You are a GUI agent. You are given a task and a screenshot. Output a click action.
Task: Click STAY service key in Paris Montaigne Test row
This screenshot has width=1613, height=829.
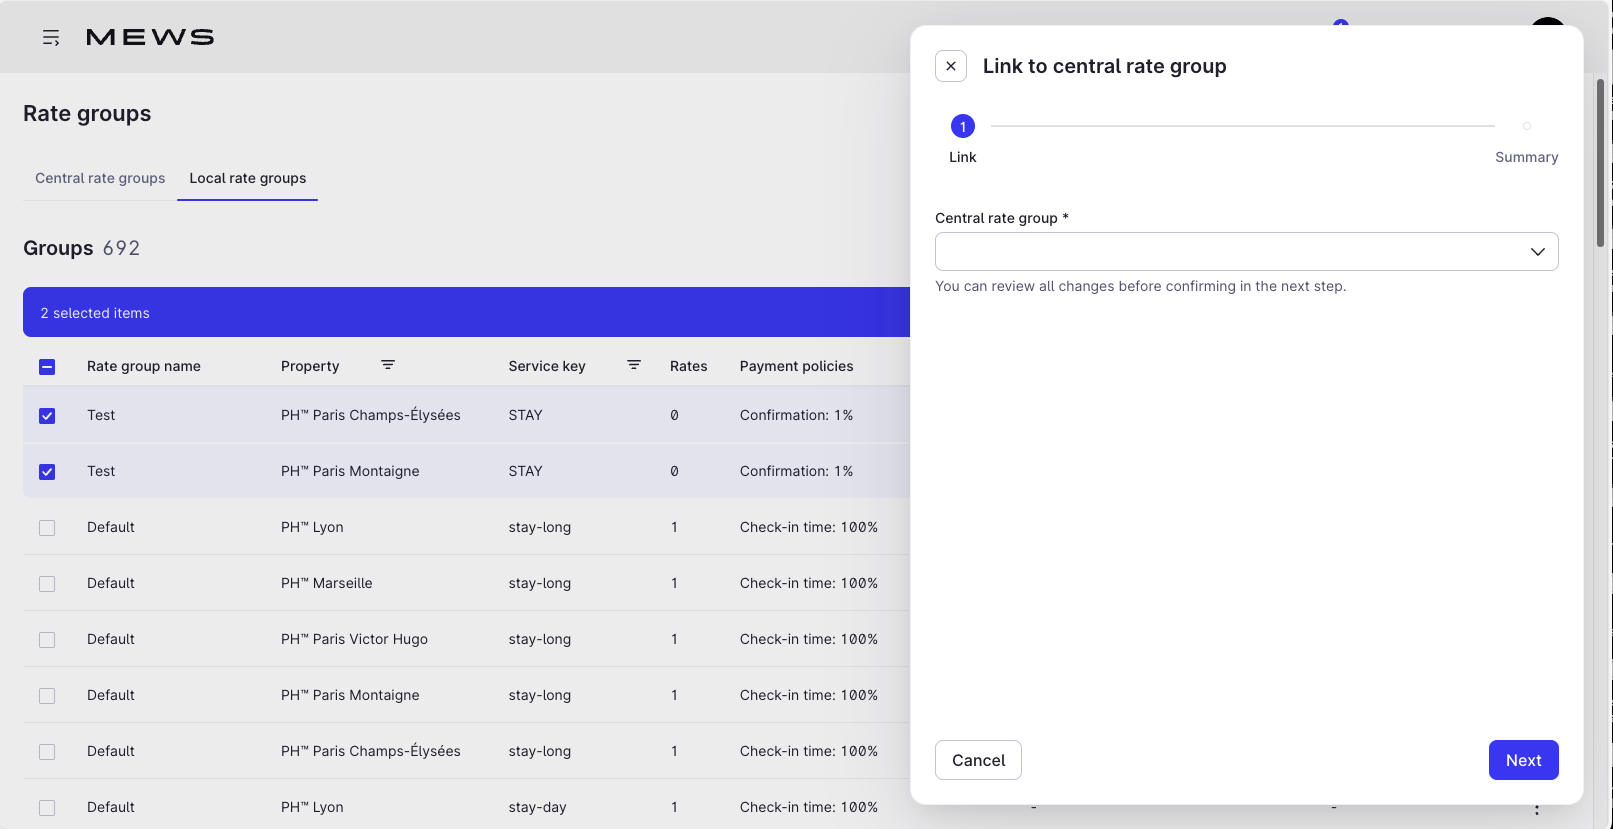coord(525,471)
